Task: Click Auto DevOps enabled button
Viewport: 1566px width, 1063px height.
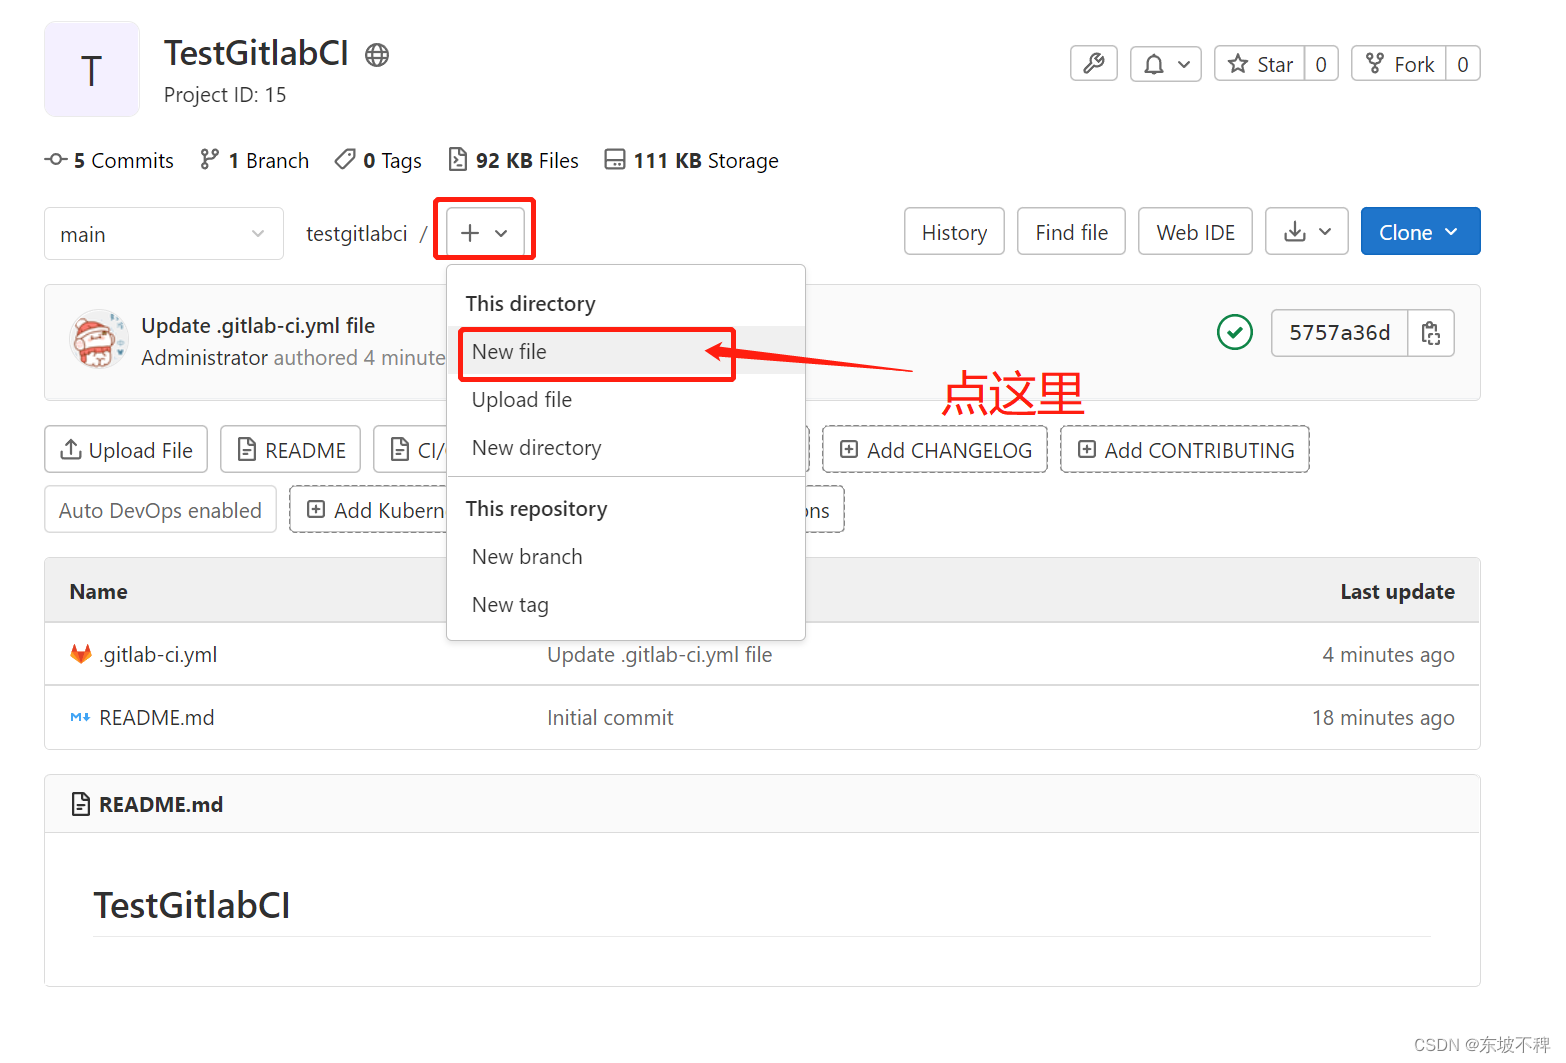Action: point(160,510)
